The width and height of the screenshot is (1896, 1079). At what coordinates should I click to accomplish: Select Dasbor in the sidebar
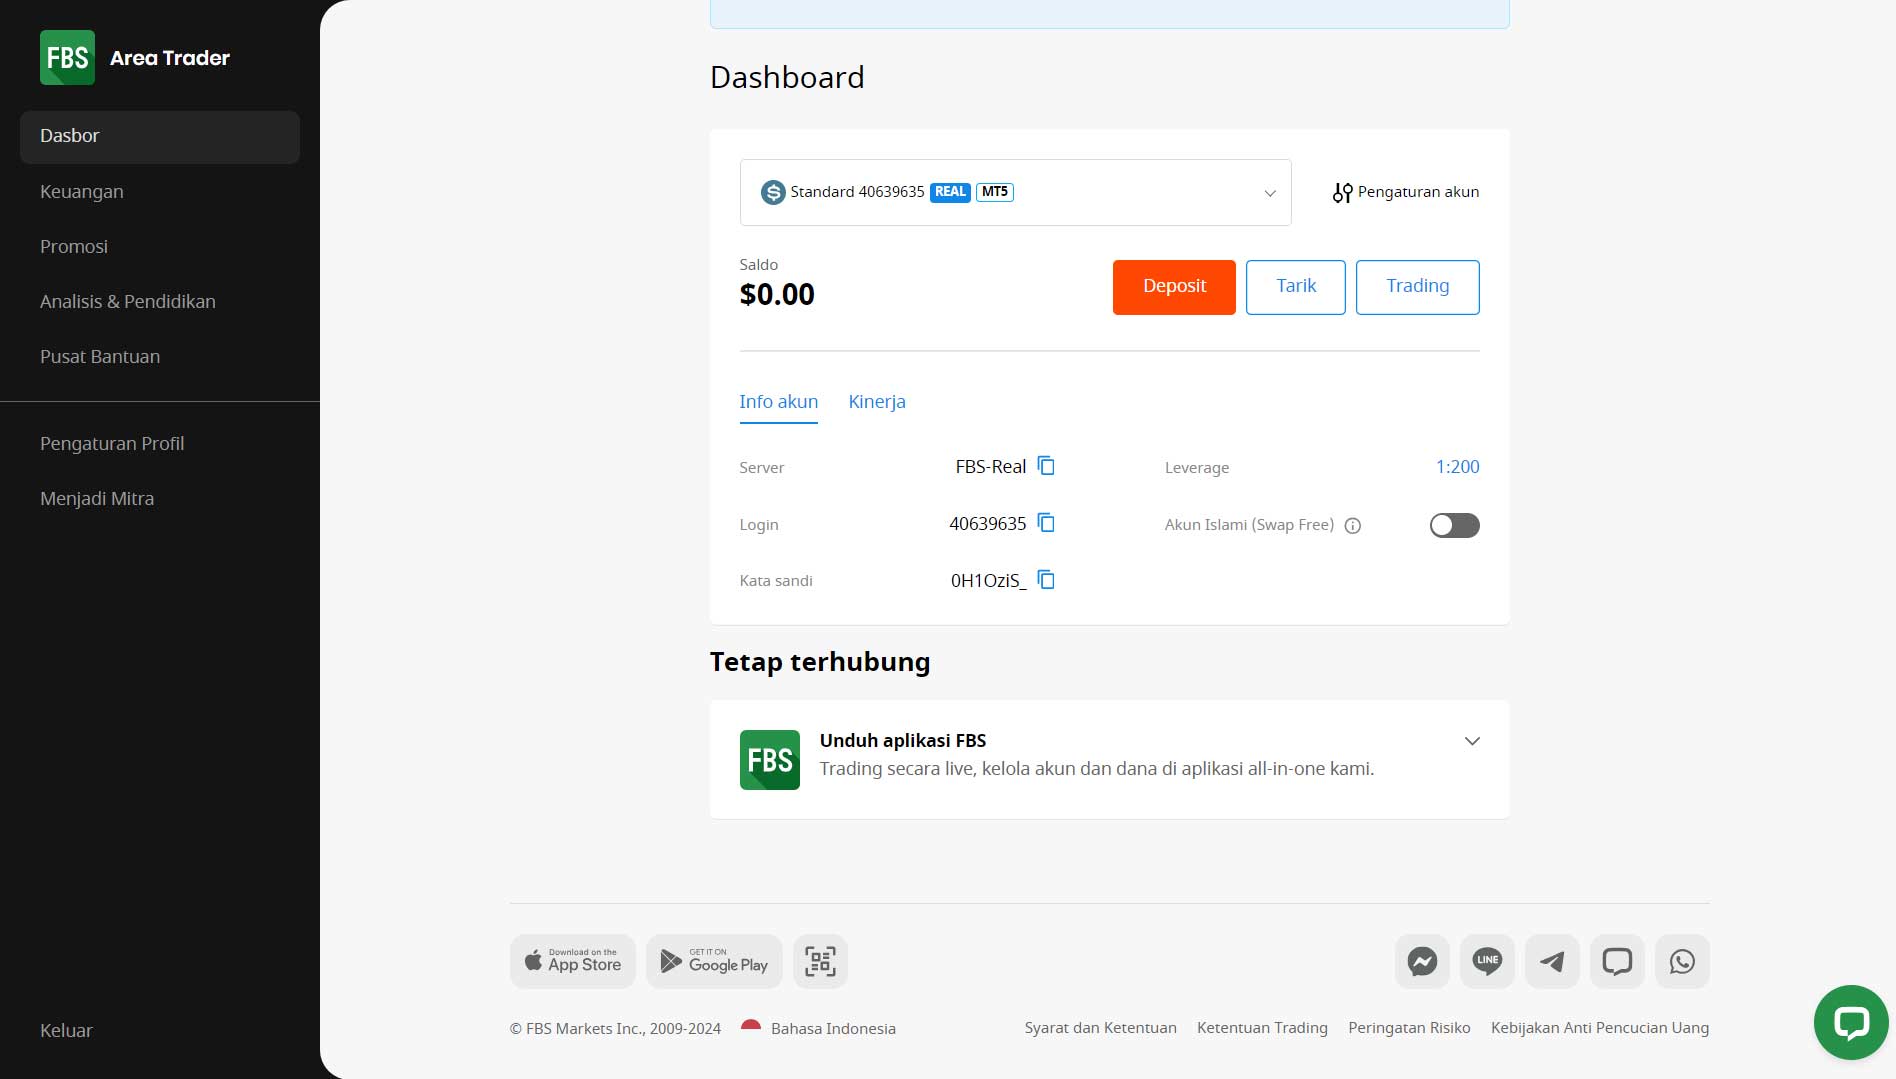160,137
